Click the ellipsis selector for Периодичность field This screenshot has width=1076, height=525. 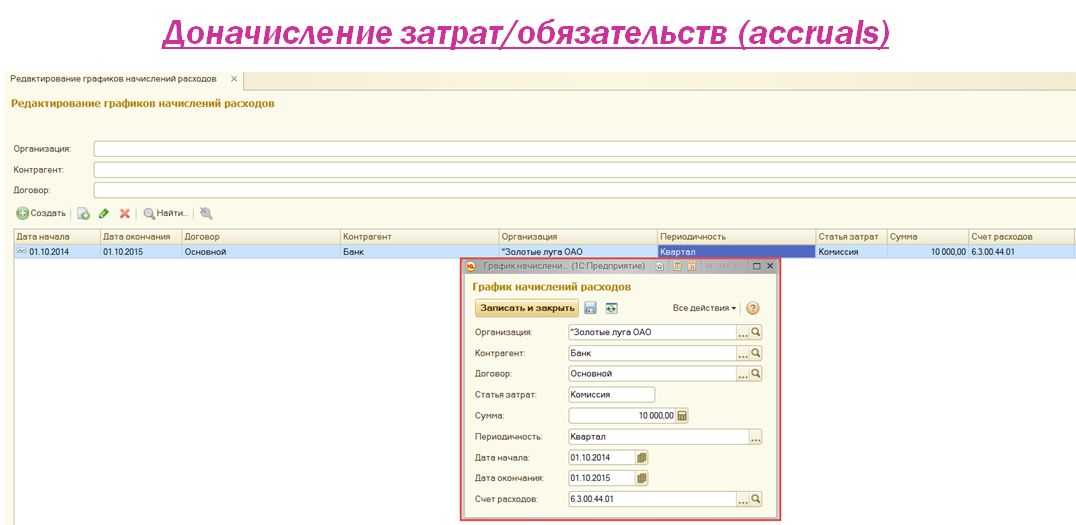[x=755, y=437]
